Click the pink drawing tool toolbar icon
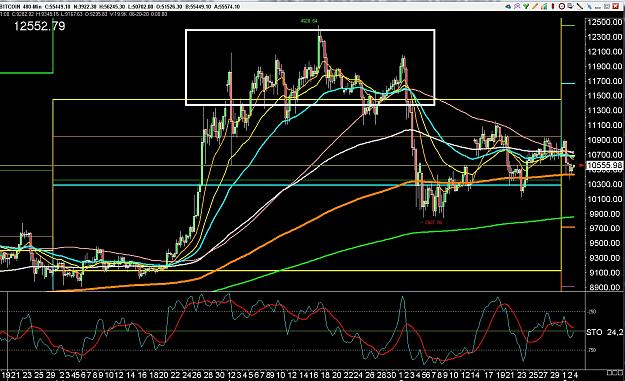Viewport: 625px width, 381px height. click(517, 6)
